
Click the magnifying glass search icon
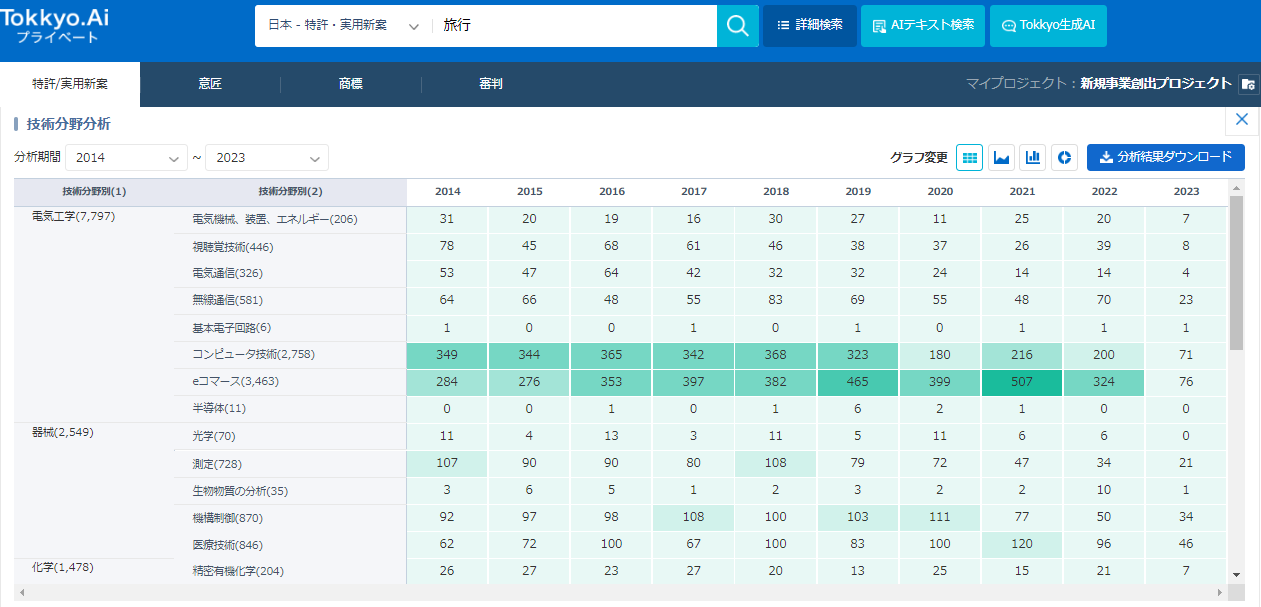pos(738,26)
